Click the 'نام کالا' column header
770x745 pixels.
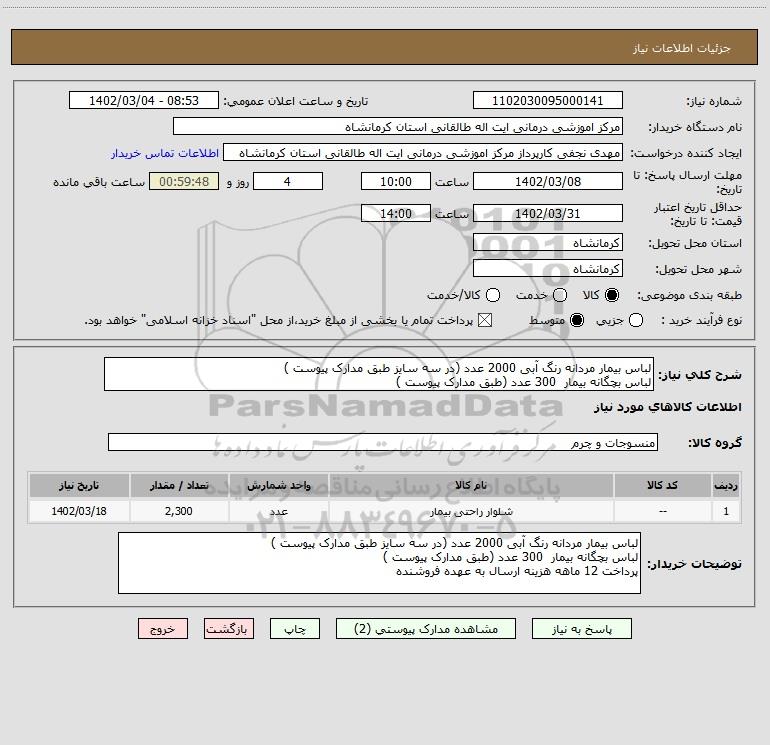(x=471, y=485)
